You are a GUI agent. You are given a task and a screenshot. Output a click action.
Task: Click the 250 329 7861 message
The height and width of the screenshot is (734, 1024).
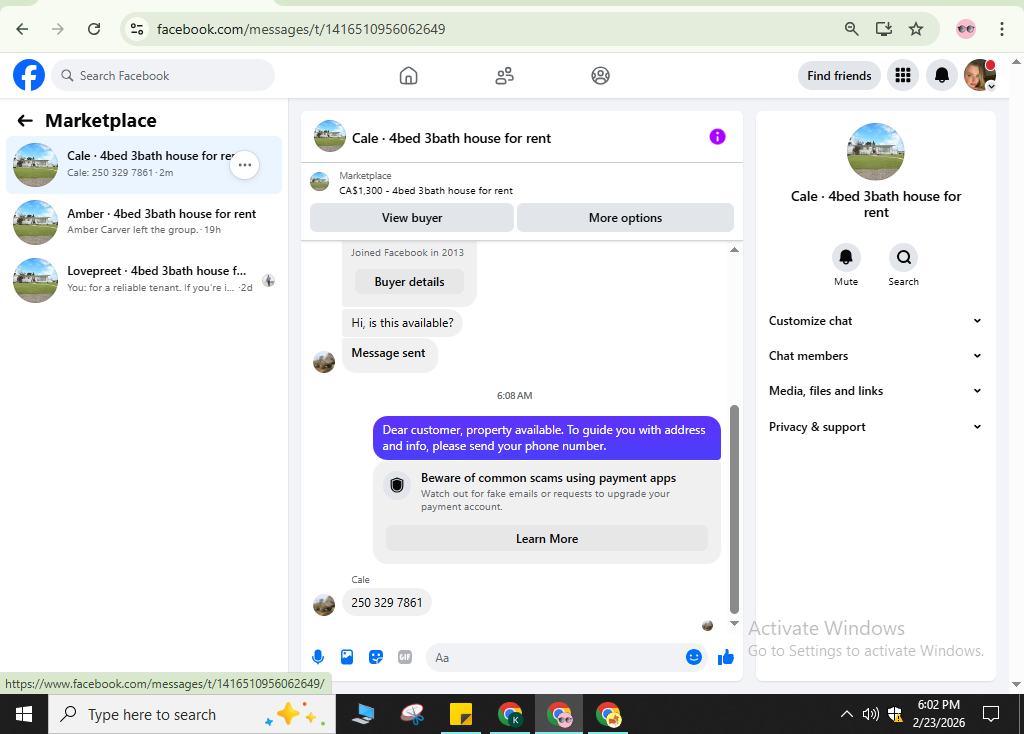coord(387,602)
